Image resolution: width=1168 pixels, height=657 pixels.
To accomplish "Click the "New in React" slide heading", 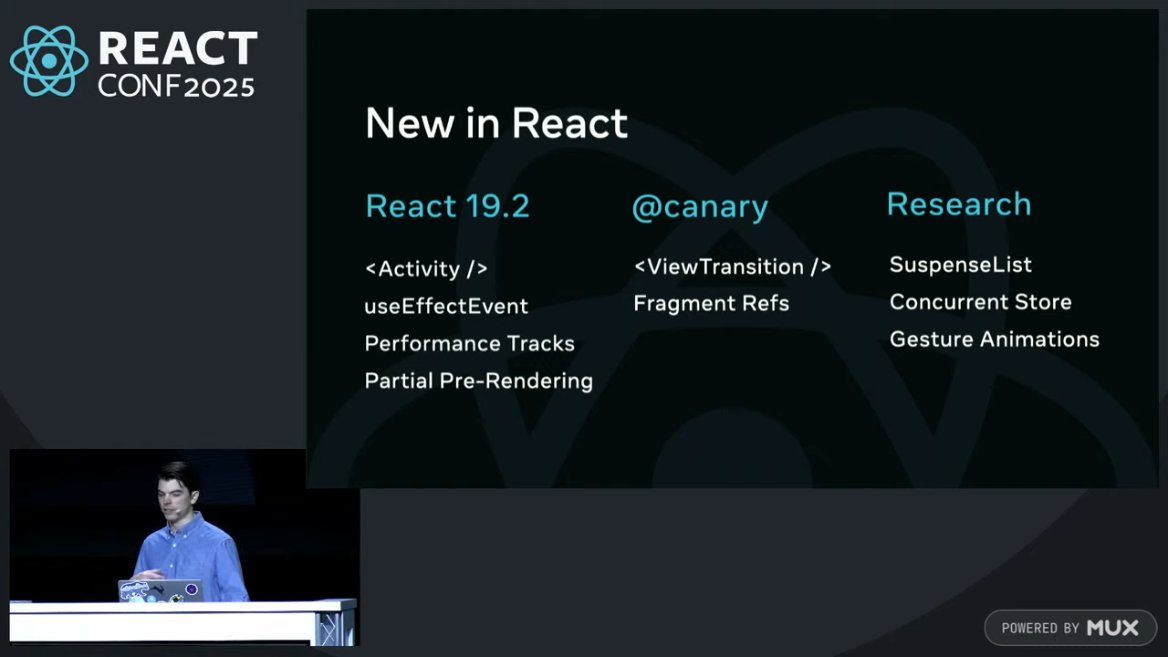I will [496, 123].
